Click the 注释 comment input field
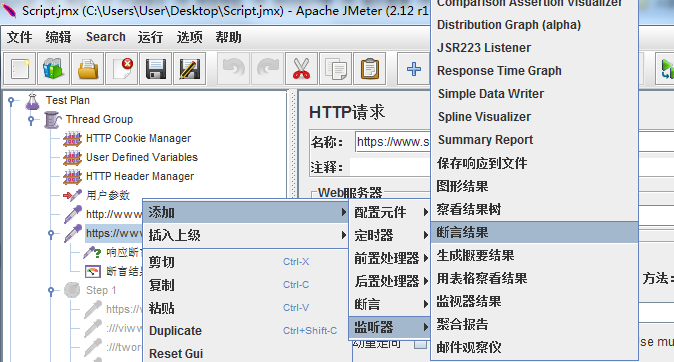Viewport: 674px width, 362px height. click(390, 167)
